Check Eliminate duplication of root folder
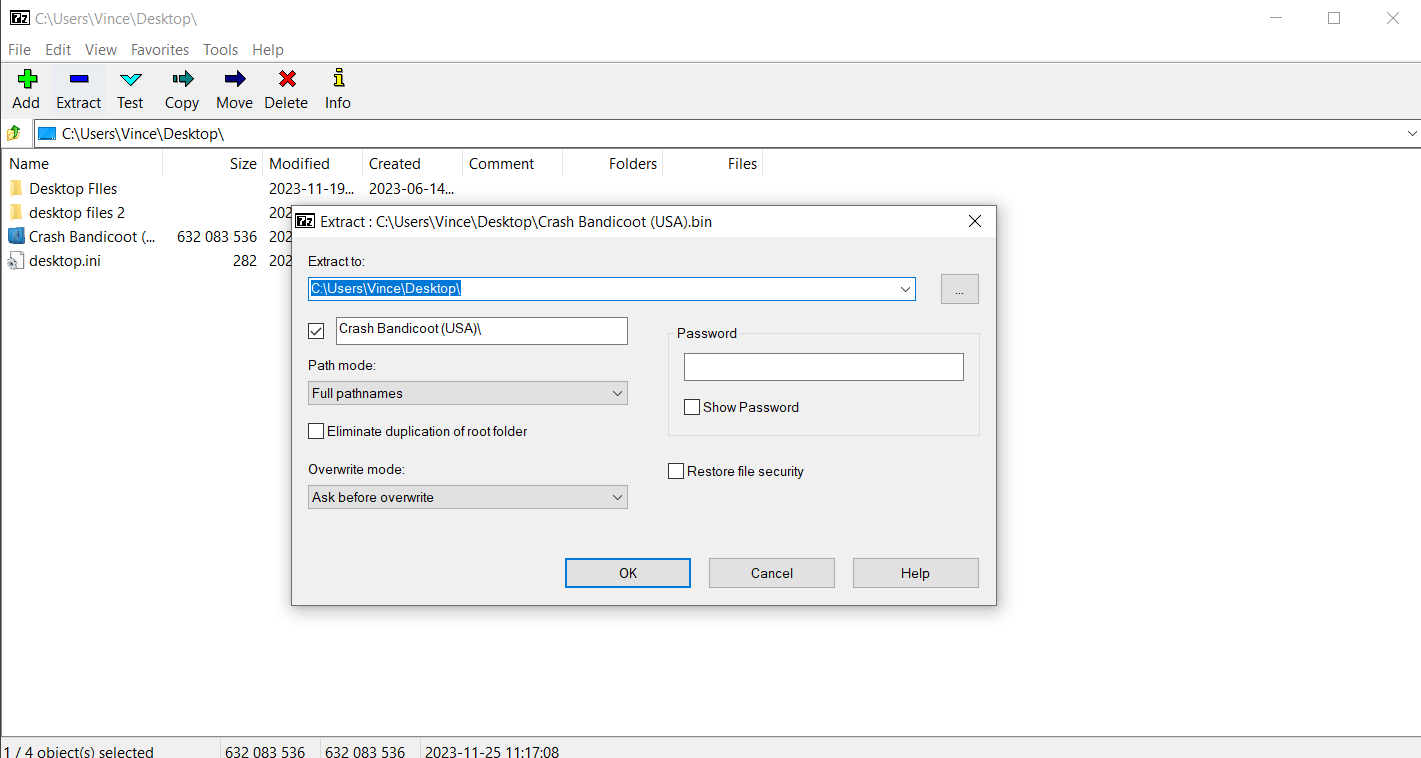The width and height of the screenshot is (1421, 758). point(316,430)
